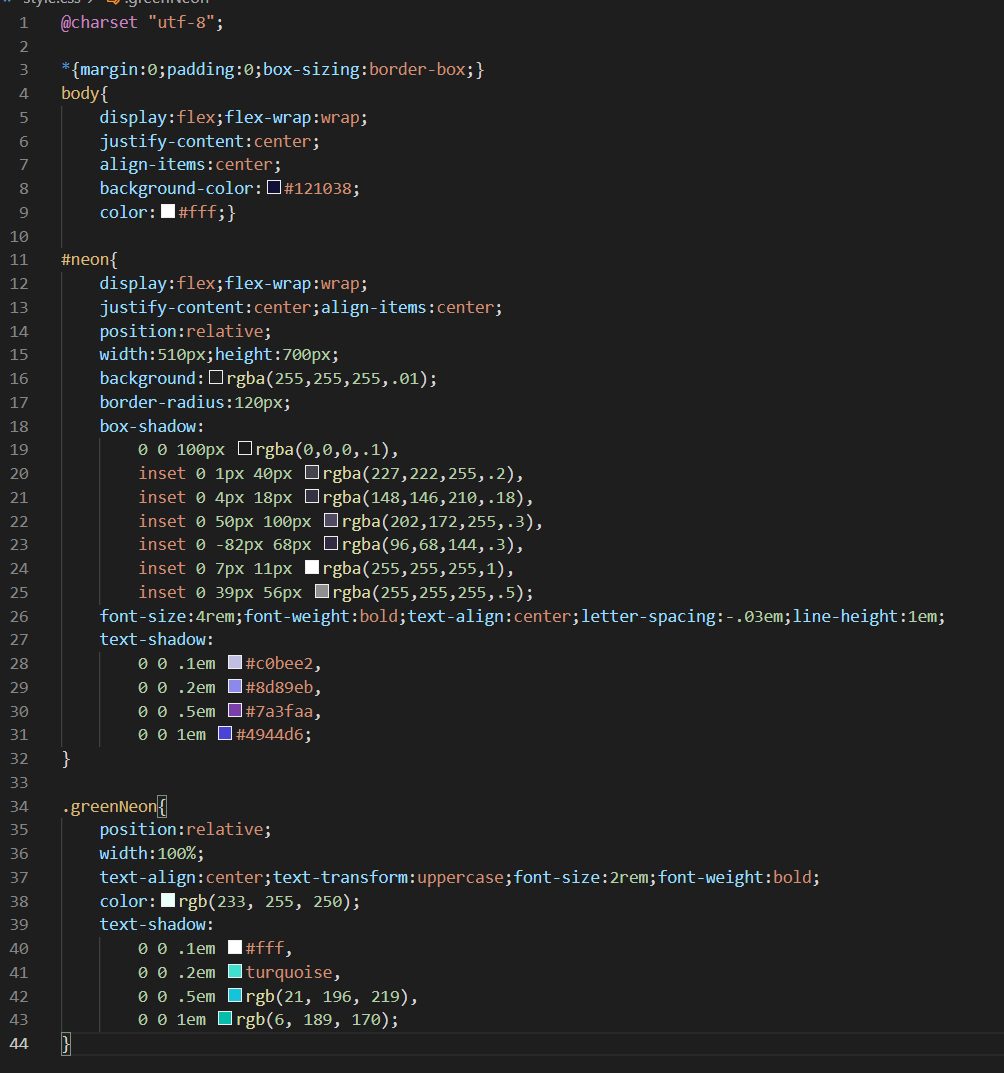Click font-size:2rem on line 37

581,877
